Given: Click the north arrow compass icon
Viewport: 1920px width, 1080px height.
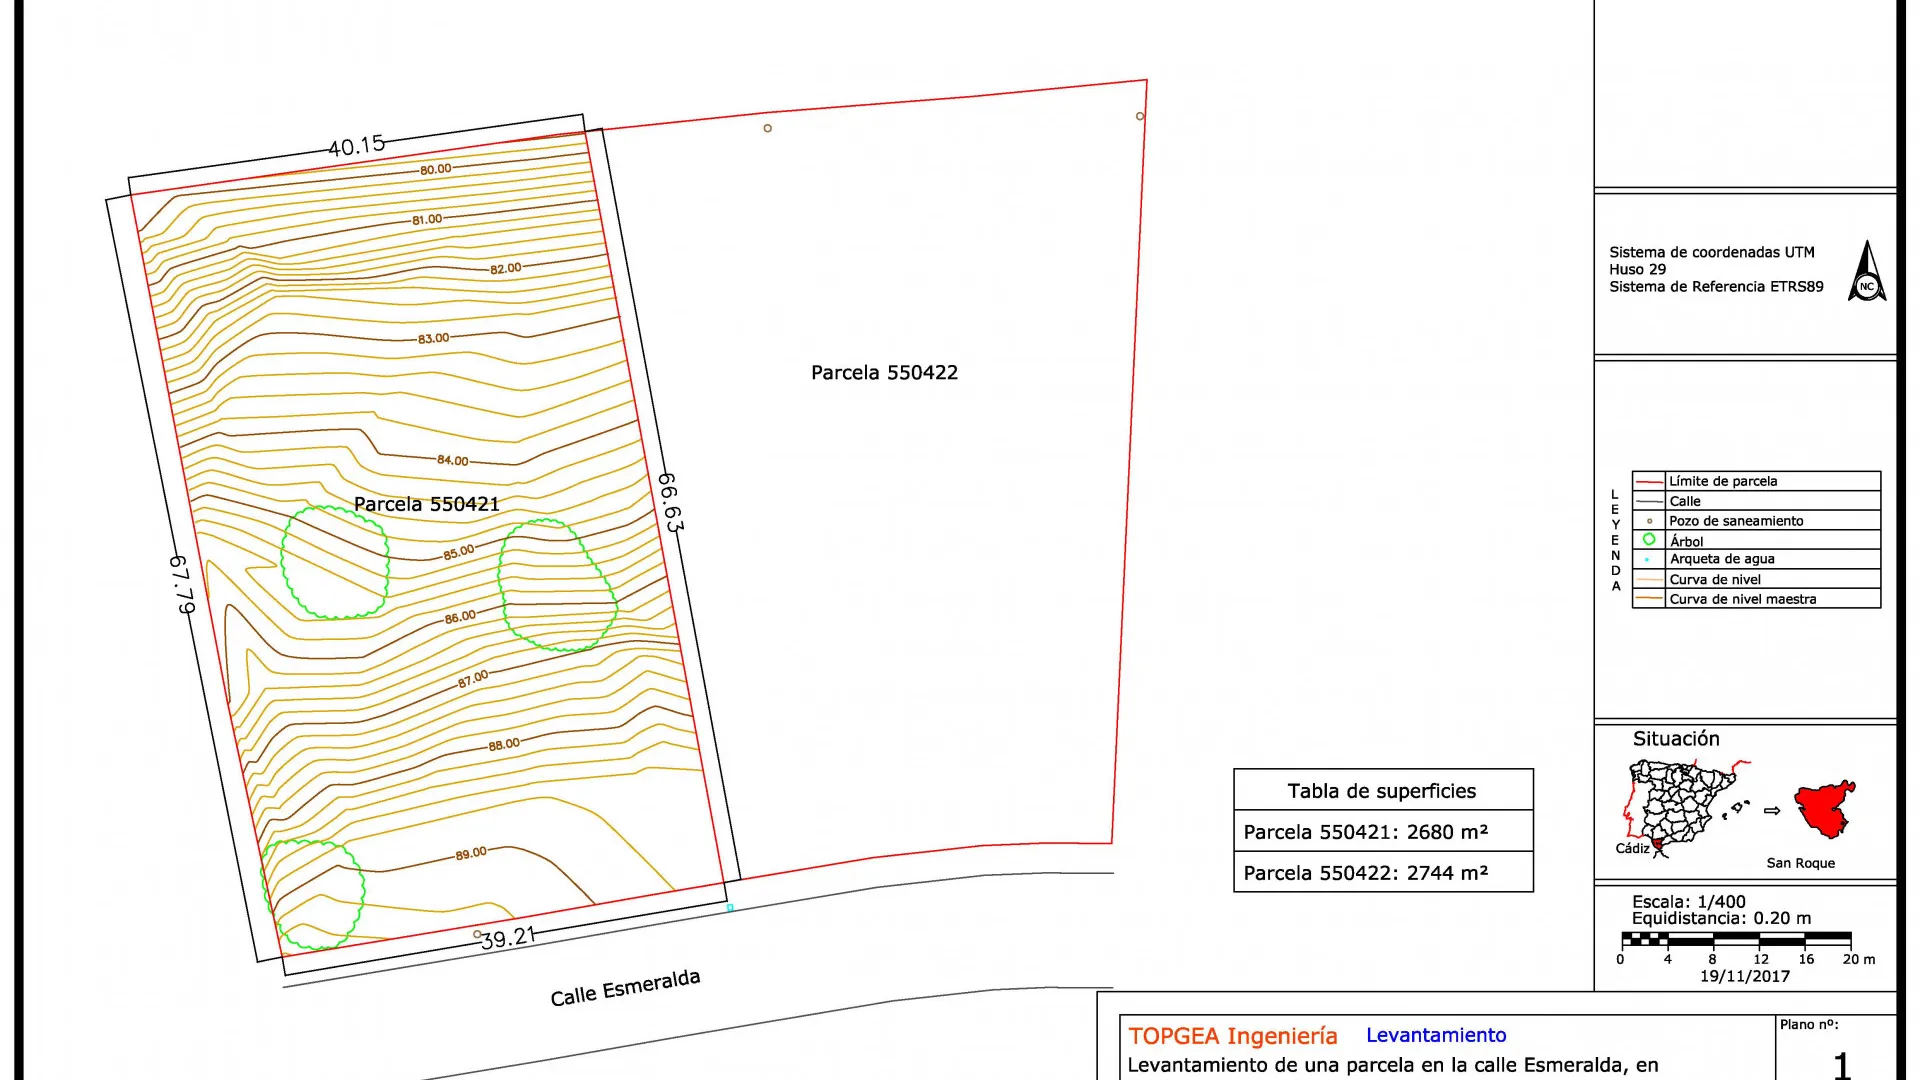Looking at the screenshot, I should [x=1868, y=277].
